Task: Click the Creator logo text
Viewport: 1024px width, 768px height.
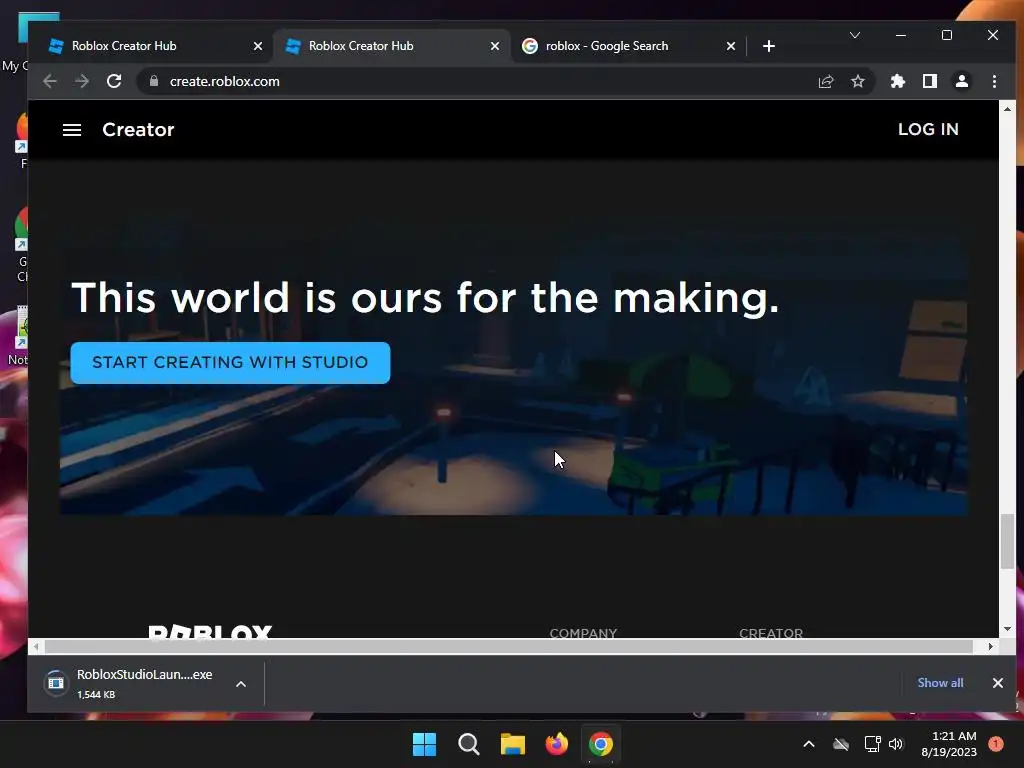Action: point(138,130)
